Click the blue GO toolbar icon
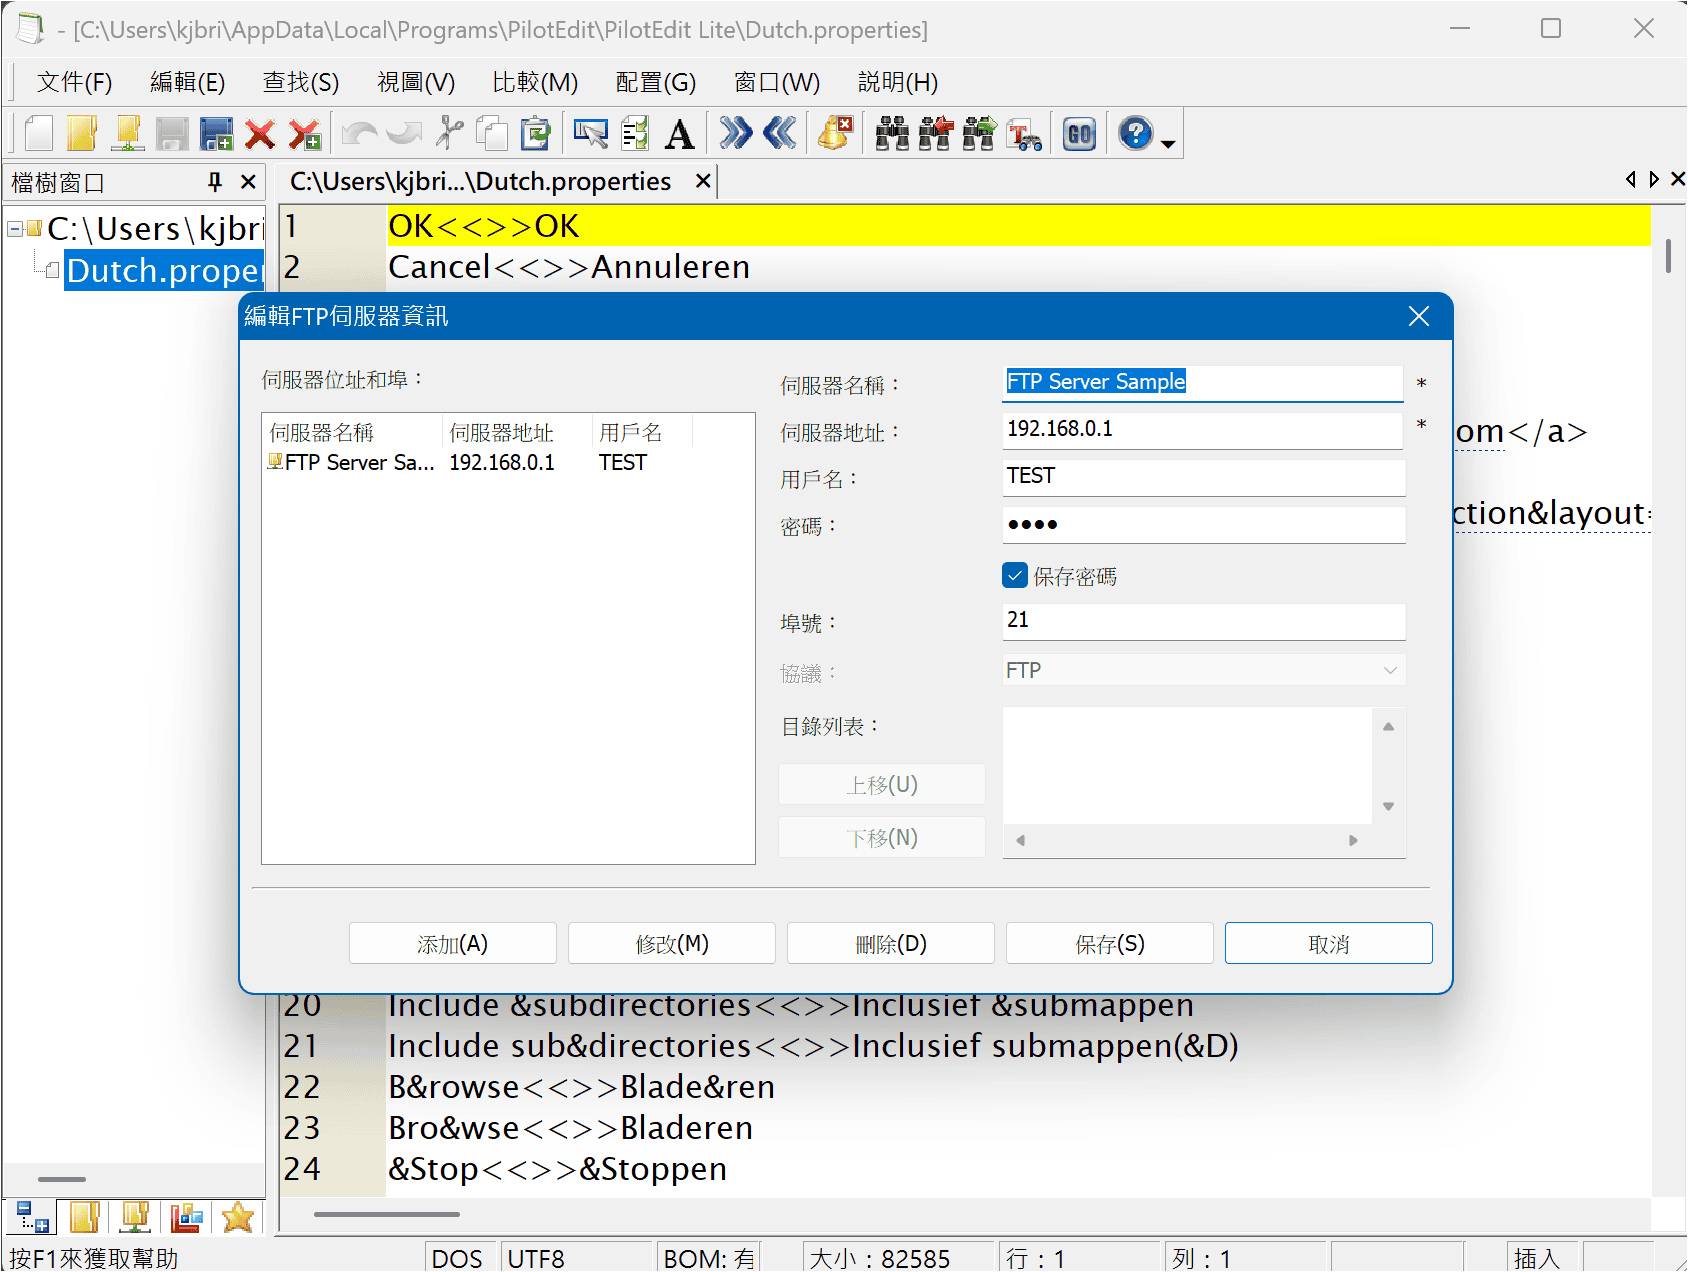The height and width of the screenshot is (1272, 1688). pyautogui.click(x=1079, y=133)
